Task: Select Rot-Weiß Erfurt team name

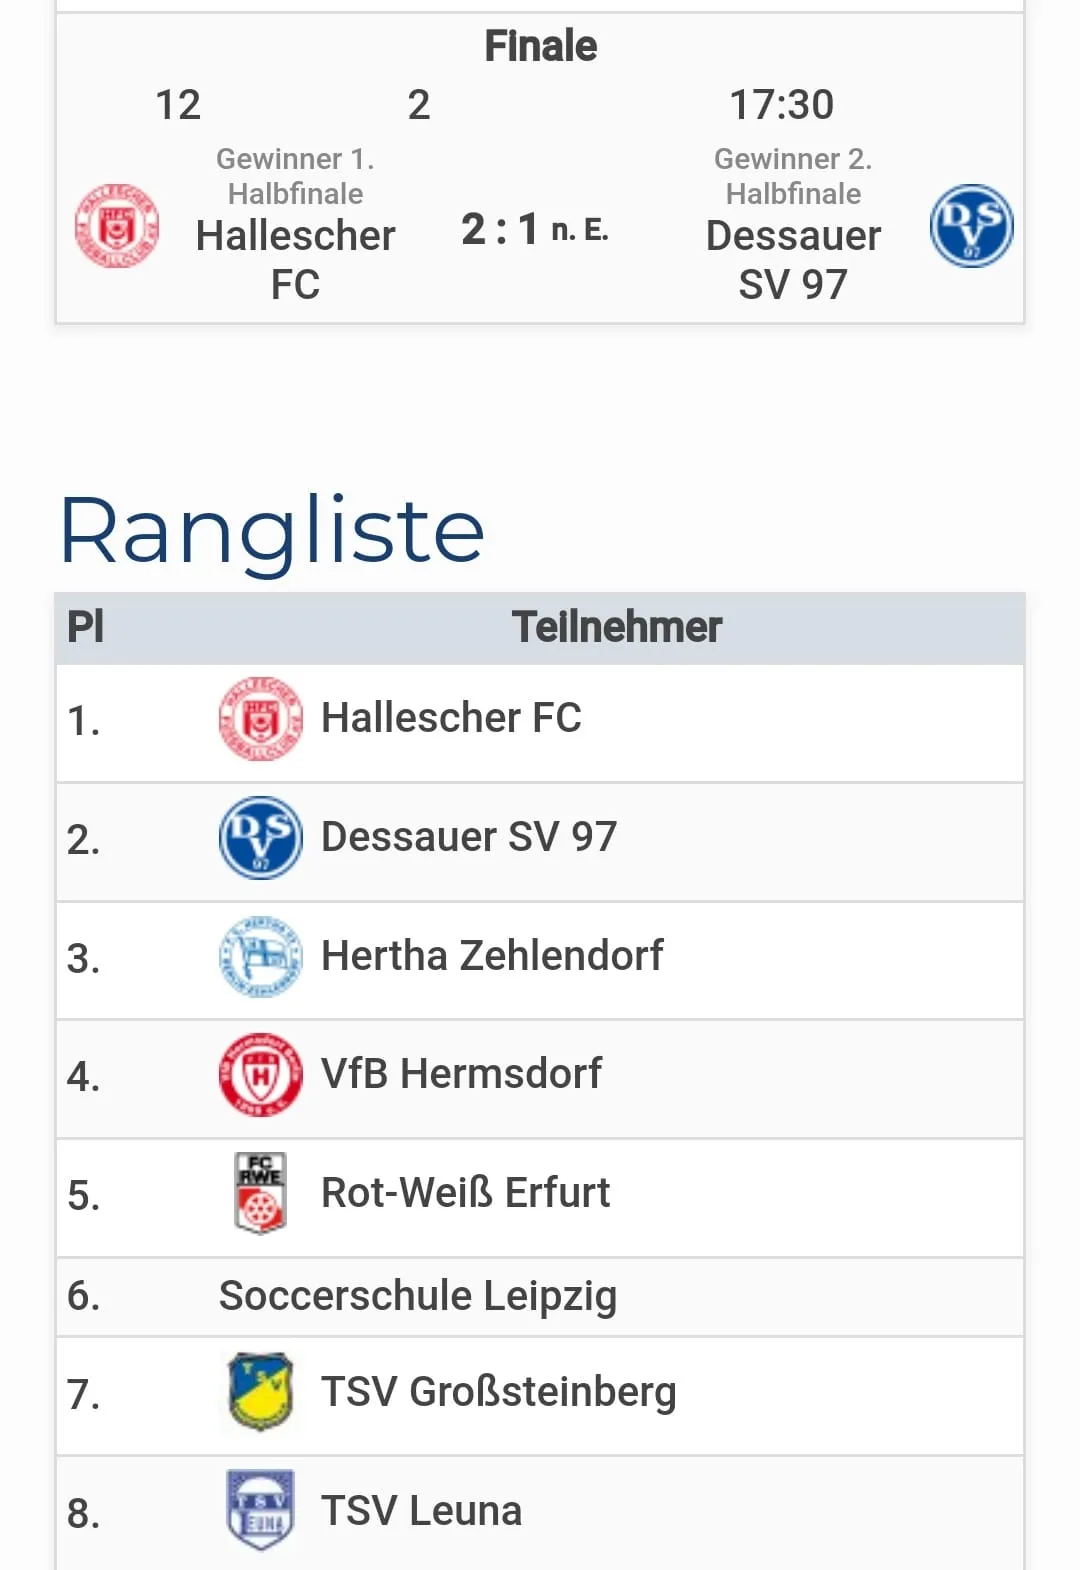Action: [x=465, y=1193]
